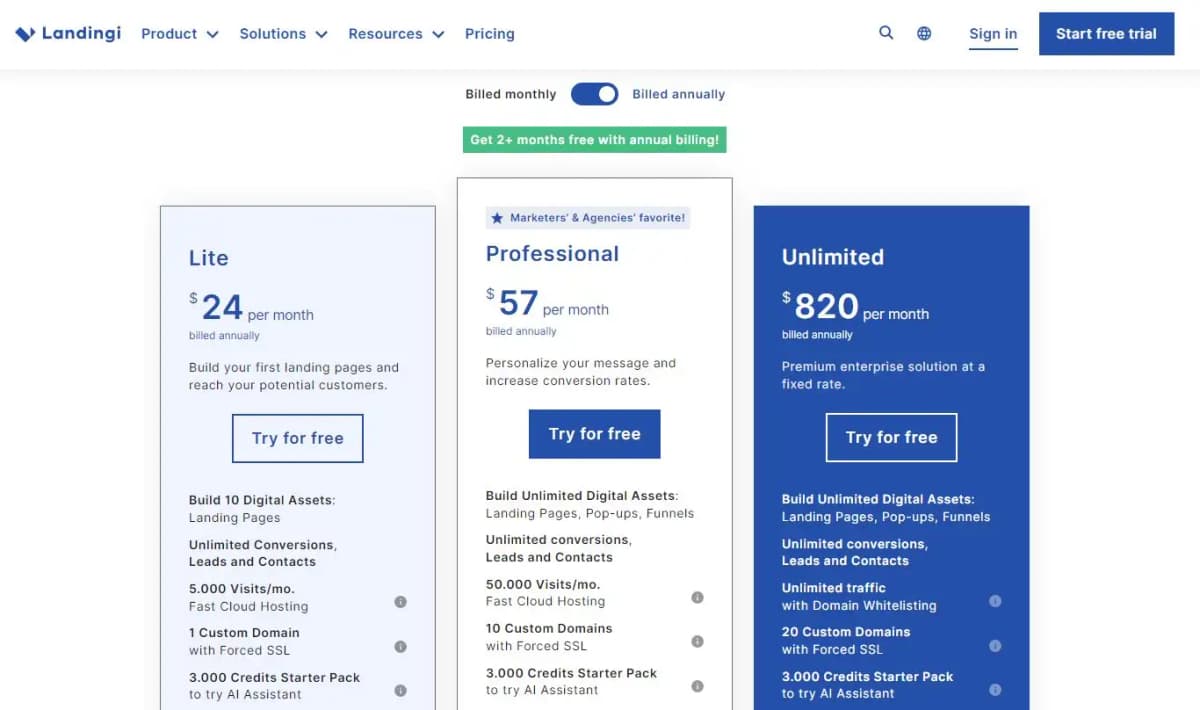Info icon next to Unlimited traffic

click(x=995, y=601)
